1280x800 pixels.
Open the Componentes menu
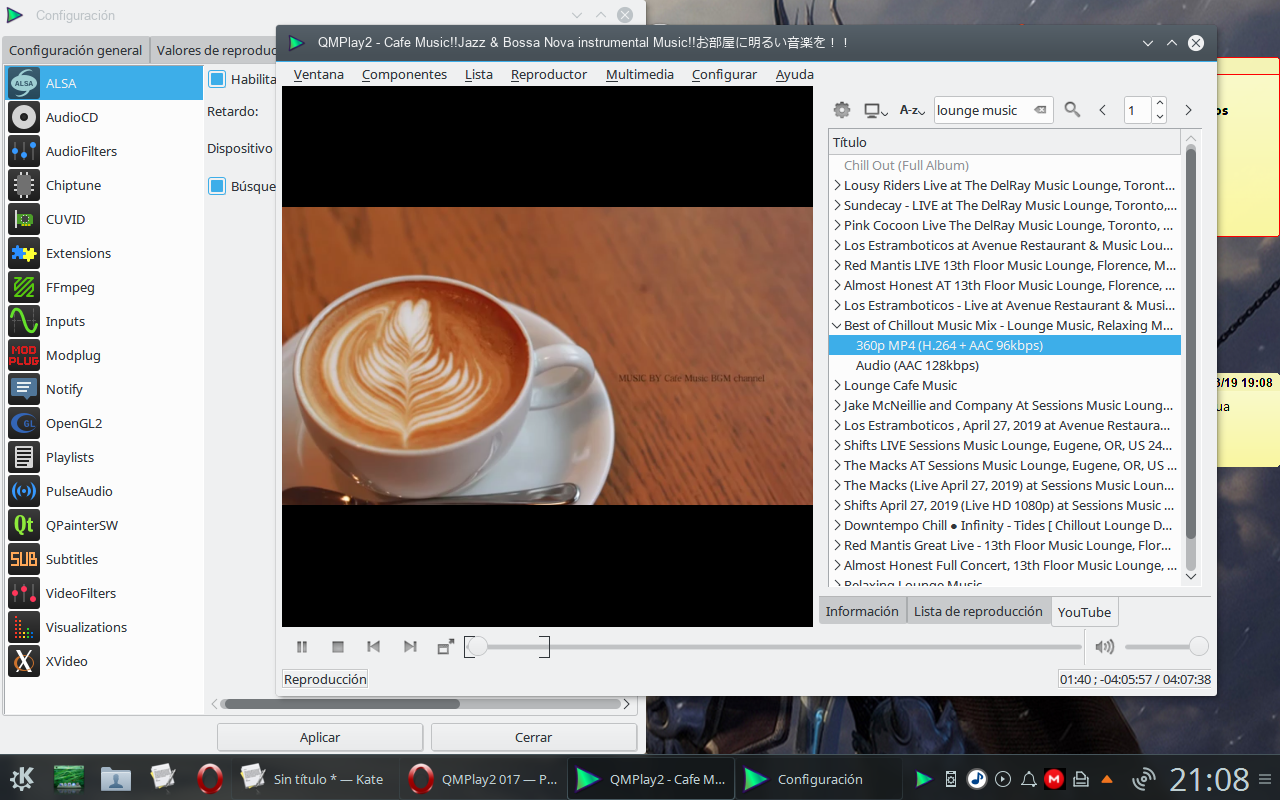tap(404, 74)
